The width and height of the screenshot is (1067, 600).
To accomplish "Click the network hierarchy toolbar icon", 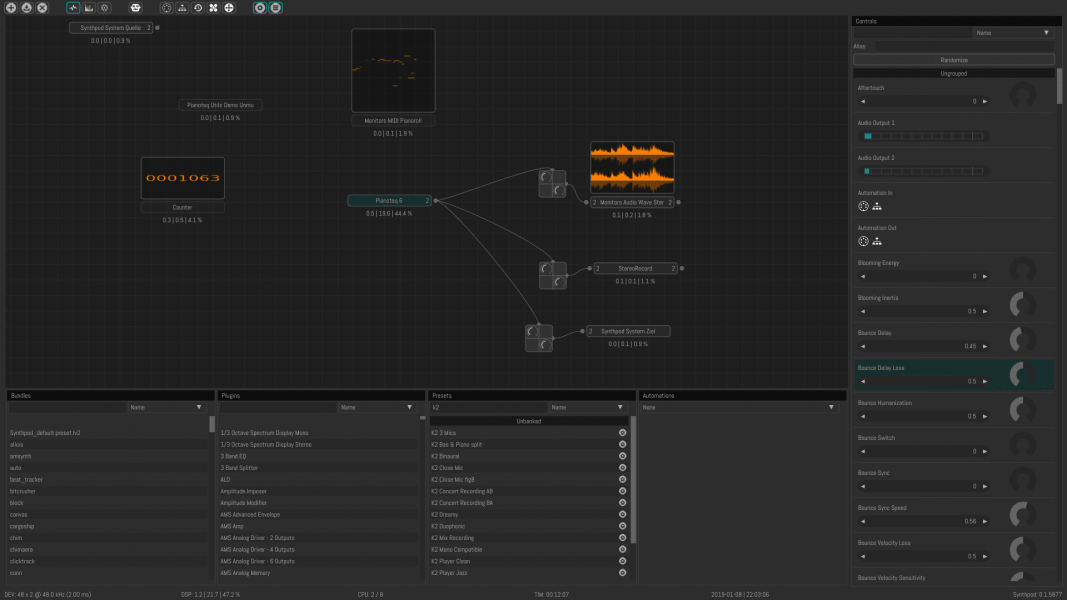I will click(182, 7).
